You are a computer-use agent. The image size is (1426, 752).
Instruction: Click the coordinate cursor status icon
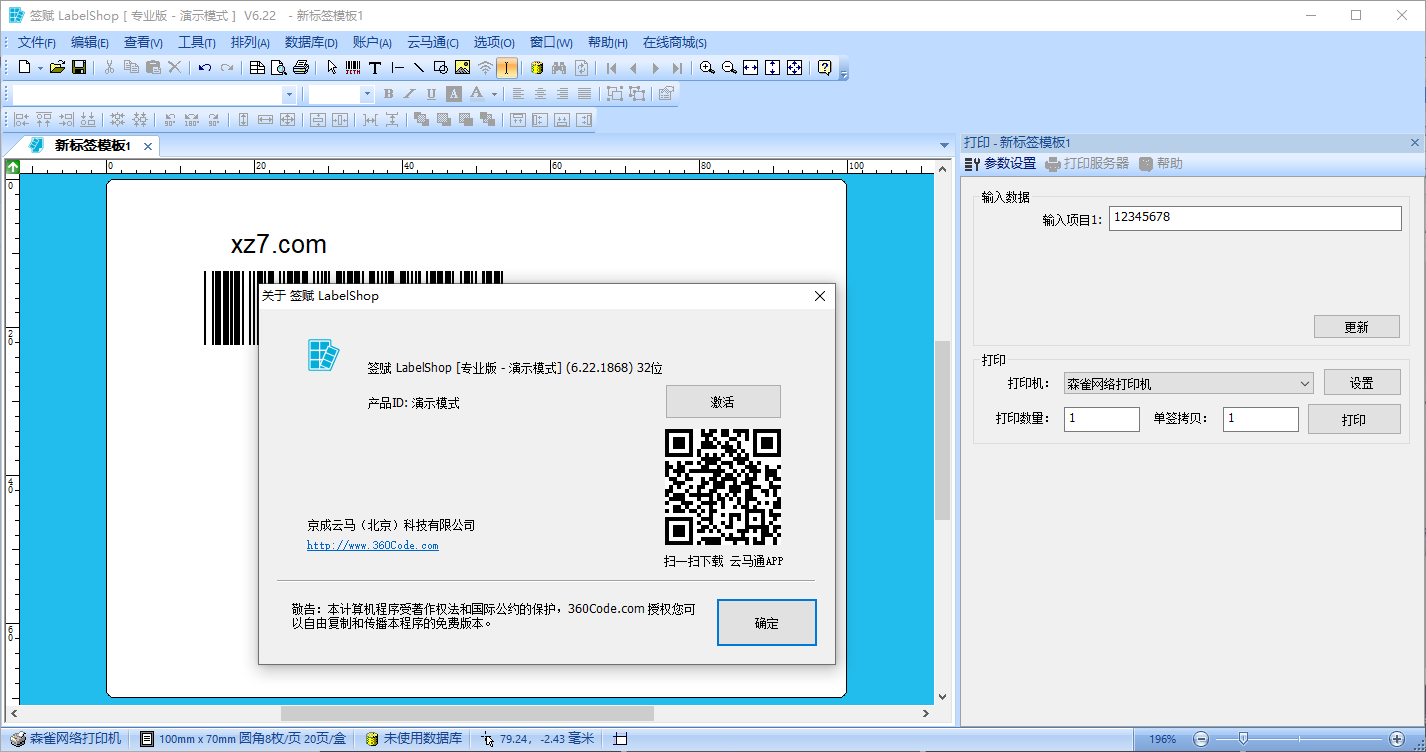click(487, 739)
